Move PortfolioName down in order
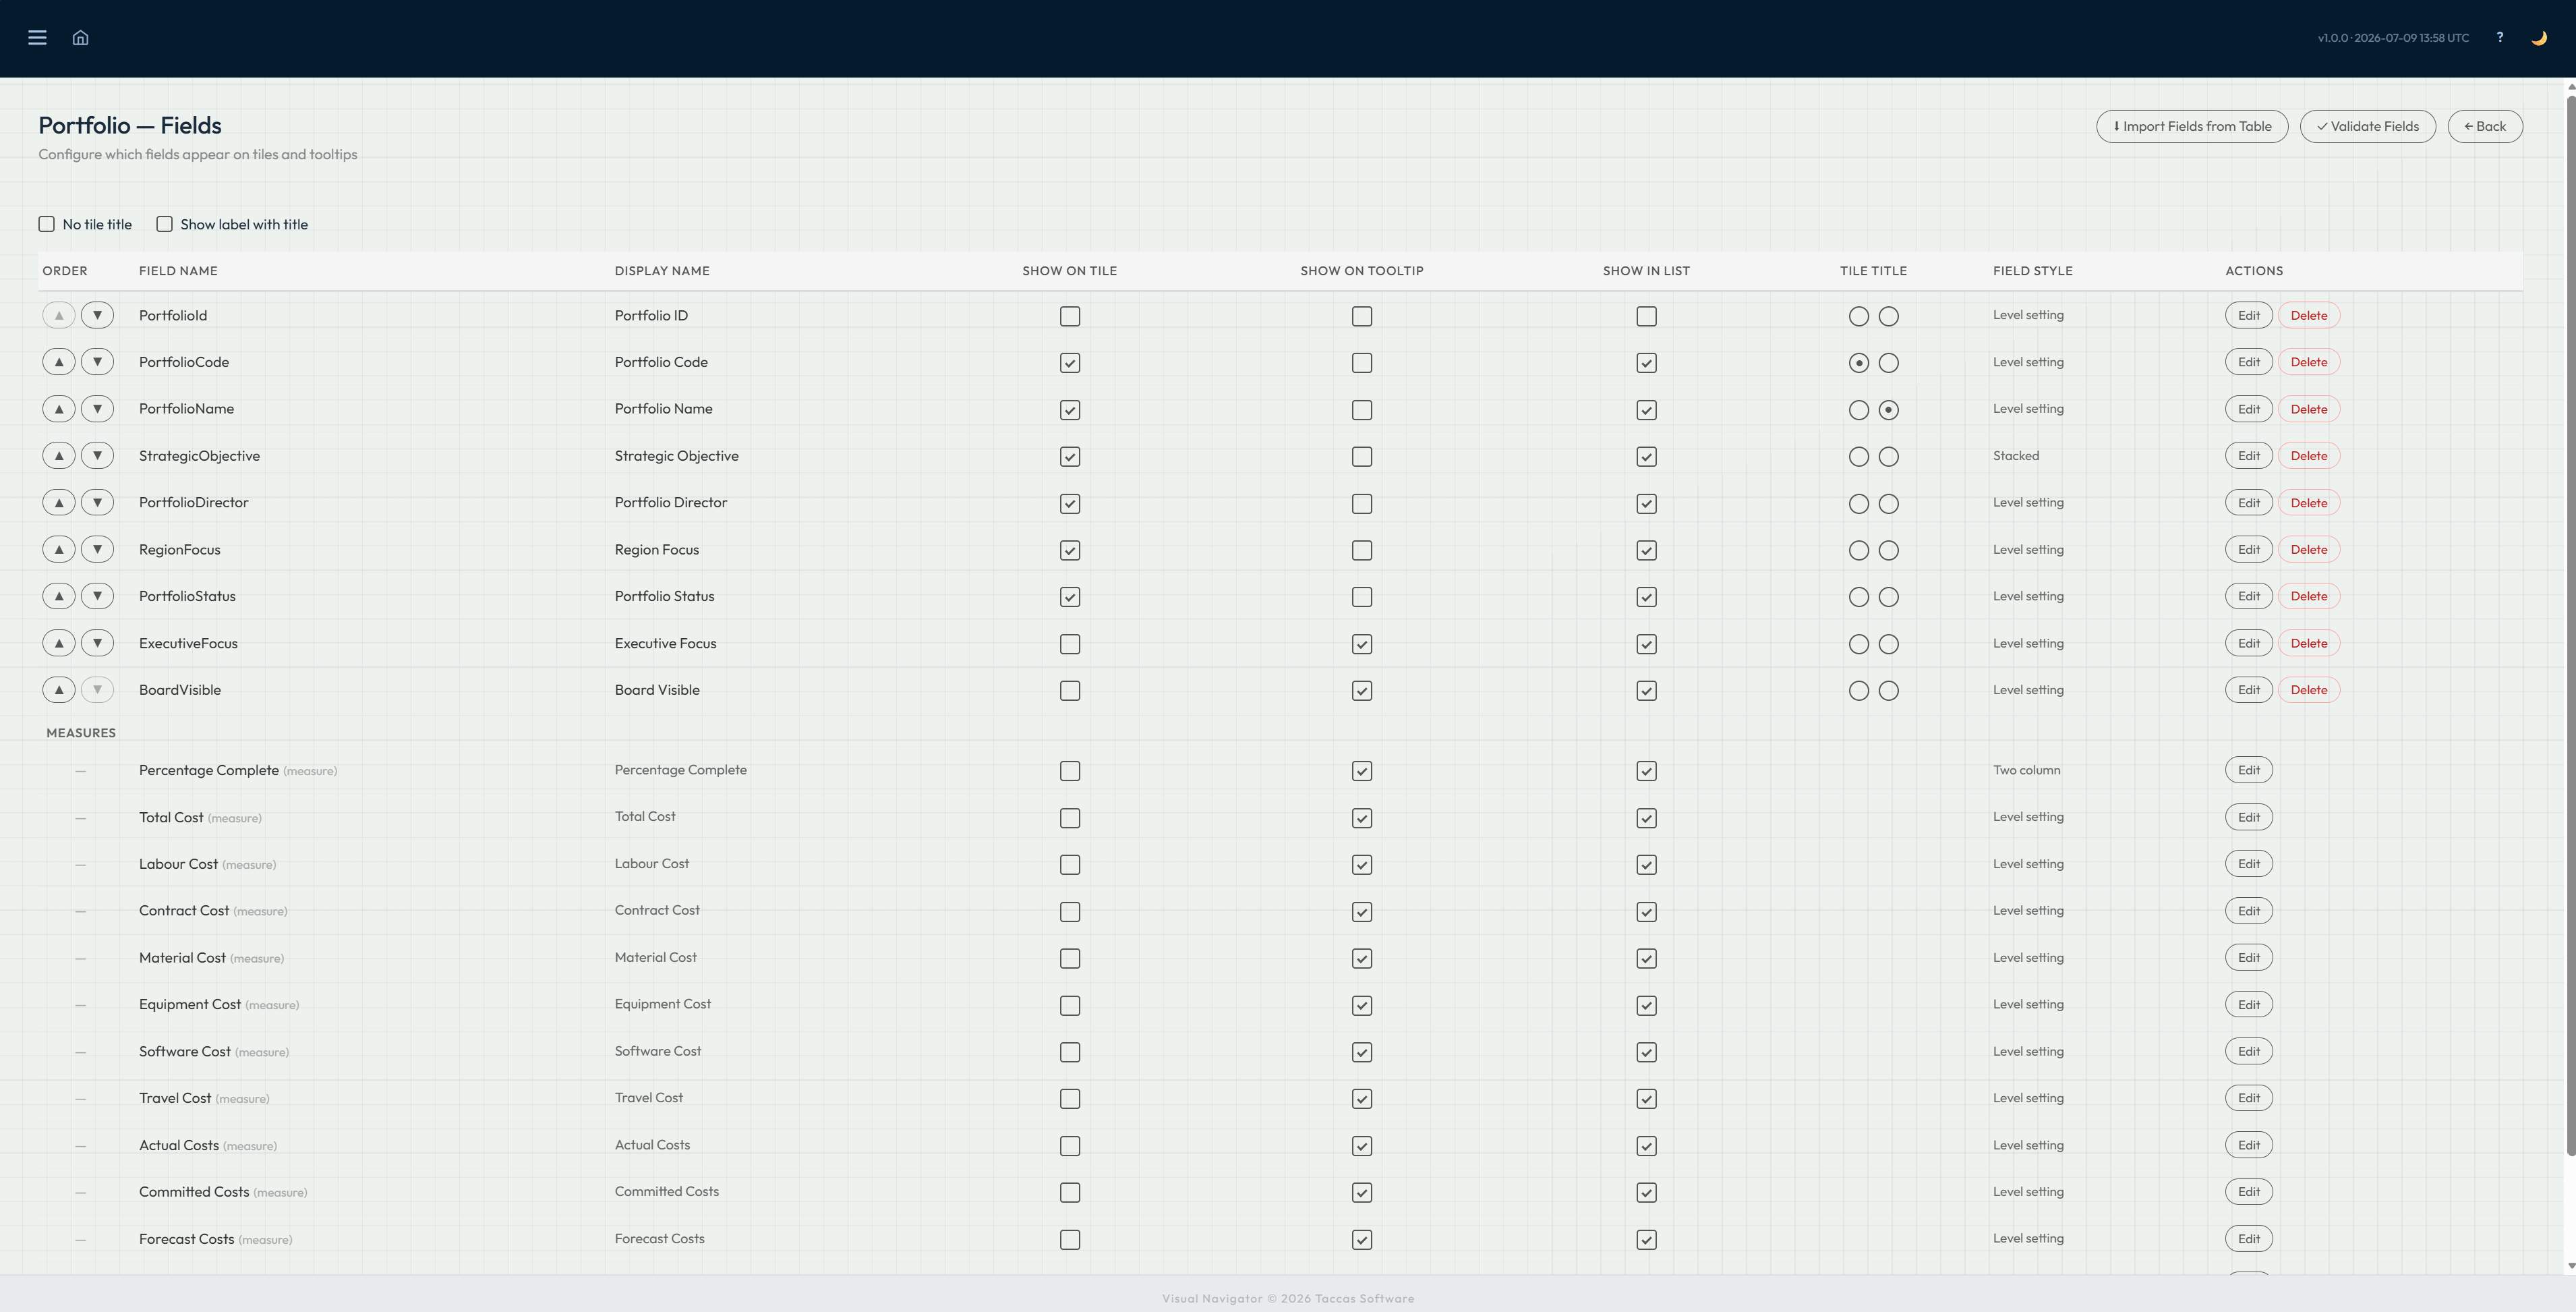Screen dimensions: 2576x1312 tap(97, 409)
